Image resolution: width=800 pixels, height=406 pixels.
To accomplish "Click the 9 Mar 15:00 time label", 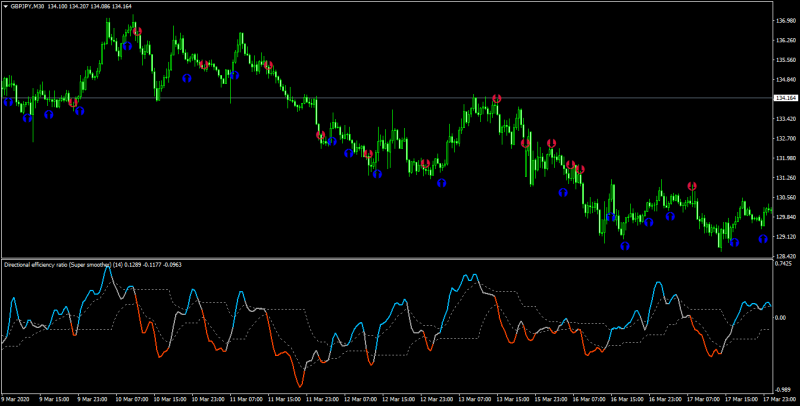I will (x=54, y=399).
